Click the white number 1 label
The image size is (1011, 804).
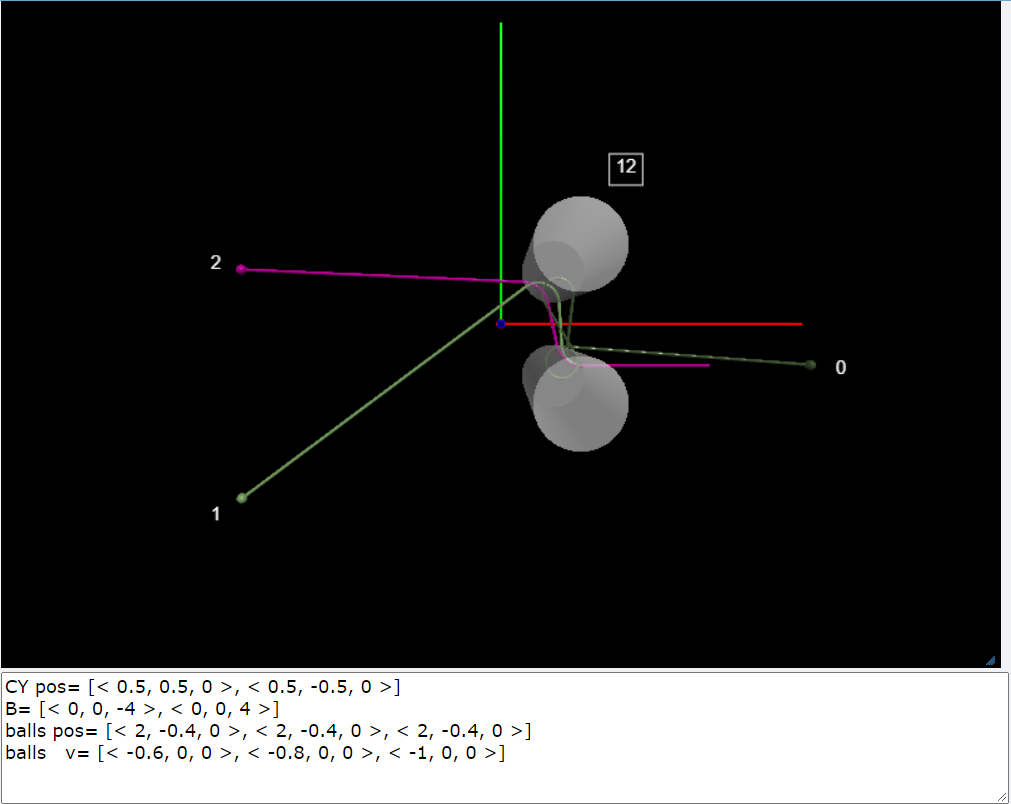(215, 514)
